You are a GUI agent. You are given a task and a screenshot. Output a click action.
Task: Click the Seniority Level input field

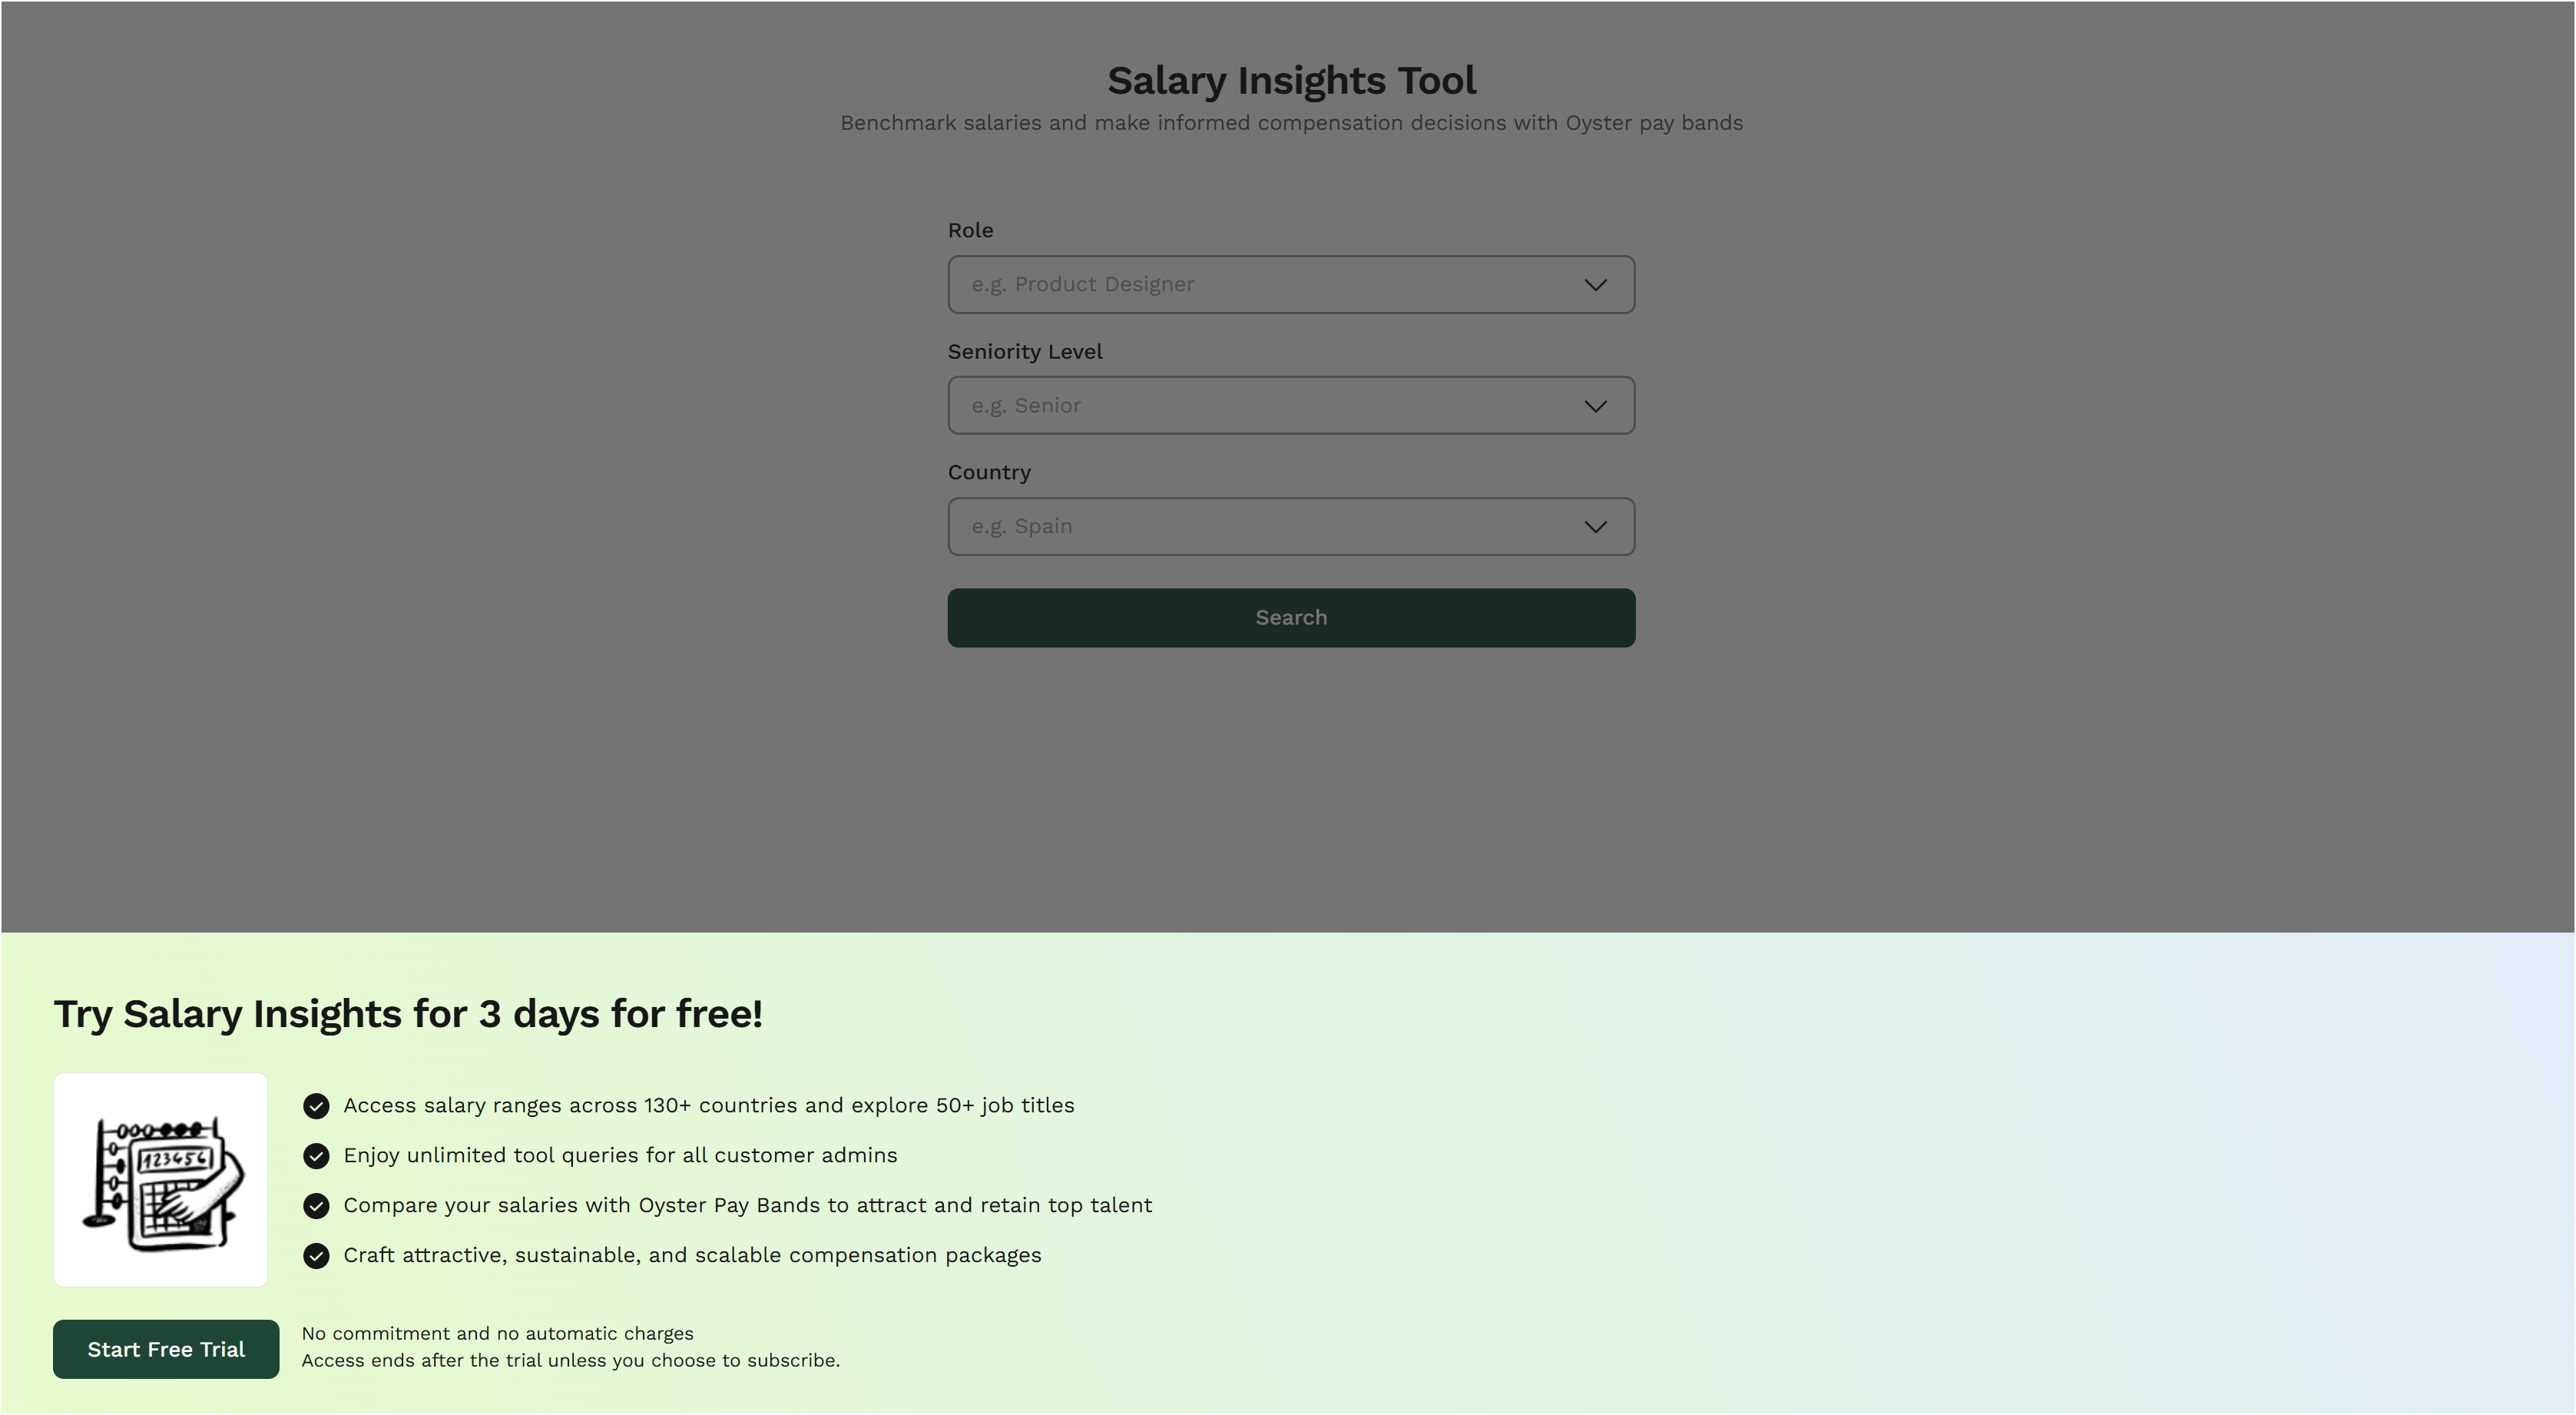point(1200,405)
